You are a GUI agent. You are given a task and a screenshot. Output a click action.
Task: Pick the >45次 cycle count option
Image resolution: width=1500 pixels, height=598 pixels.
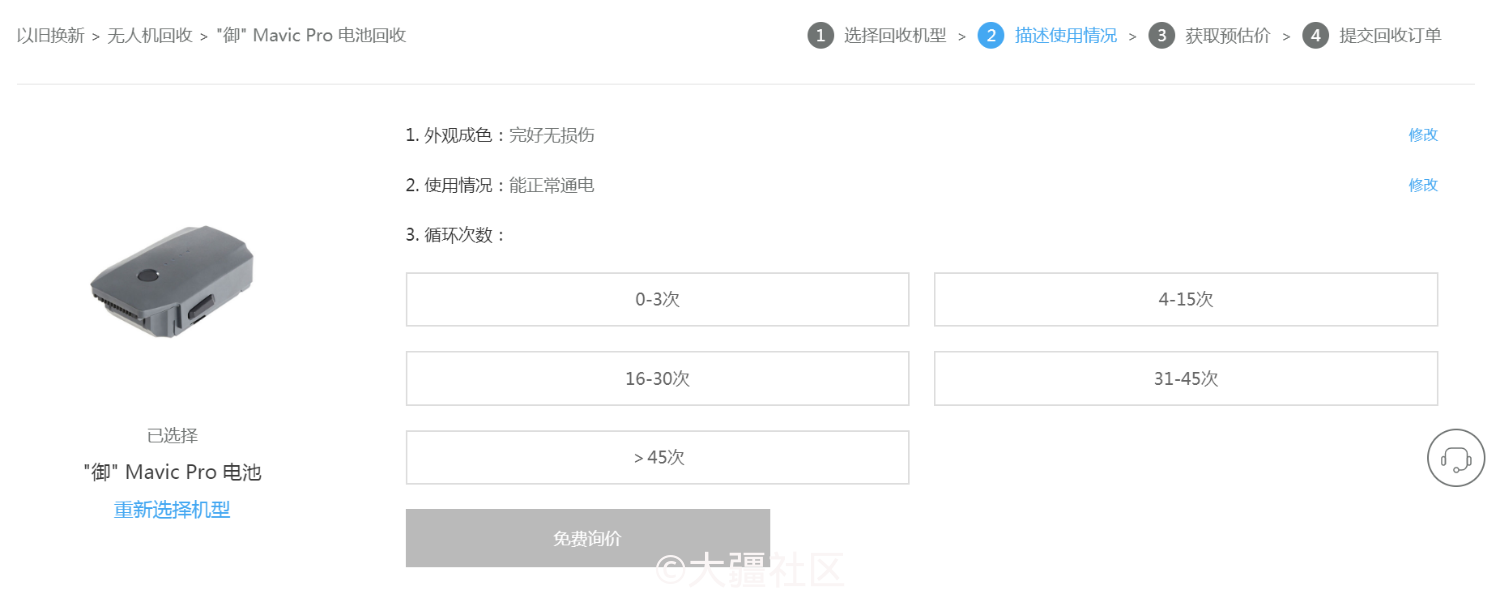tap(658, 458)
